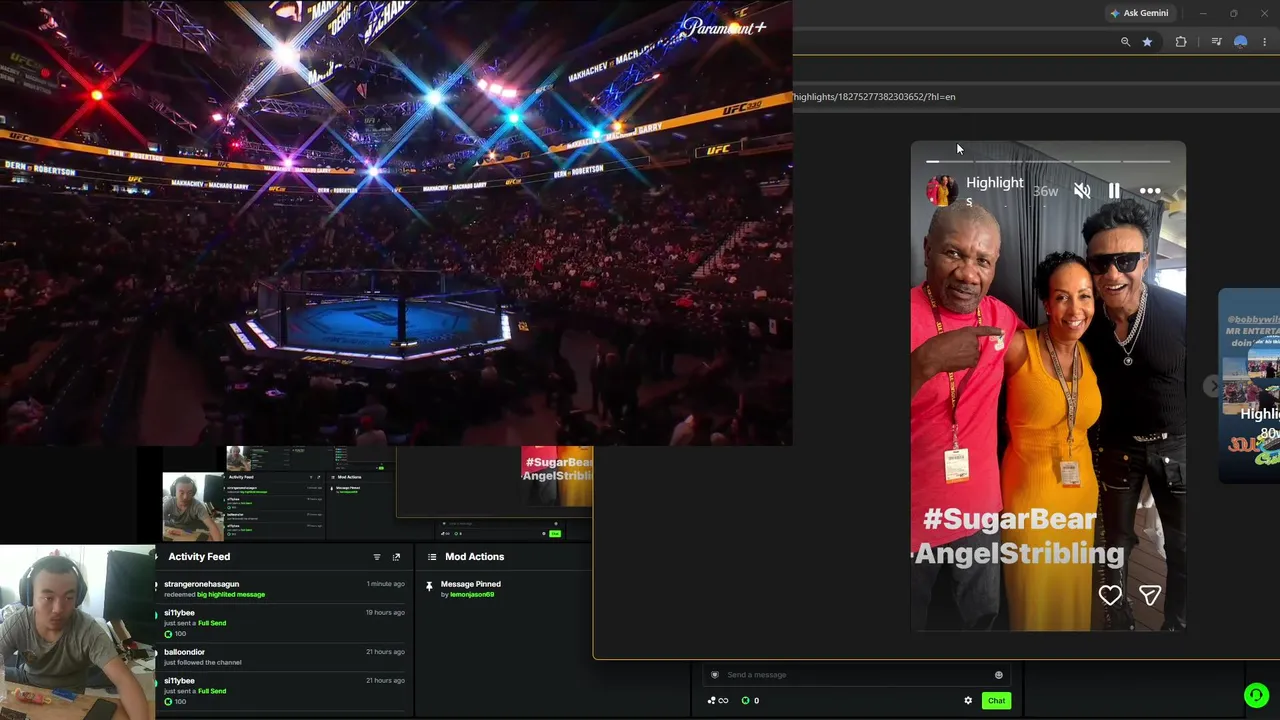
Task: Click the Mod Actions list icon
Action: pyautogui.click(x=432, y=557)
